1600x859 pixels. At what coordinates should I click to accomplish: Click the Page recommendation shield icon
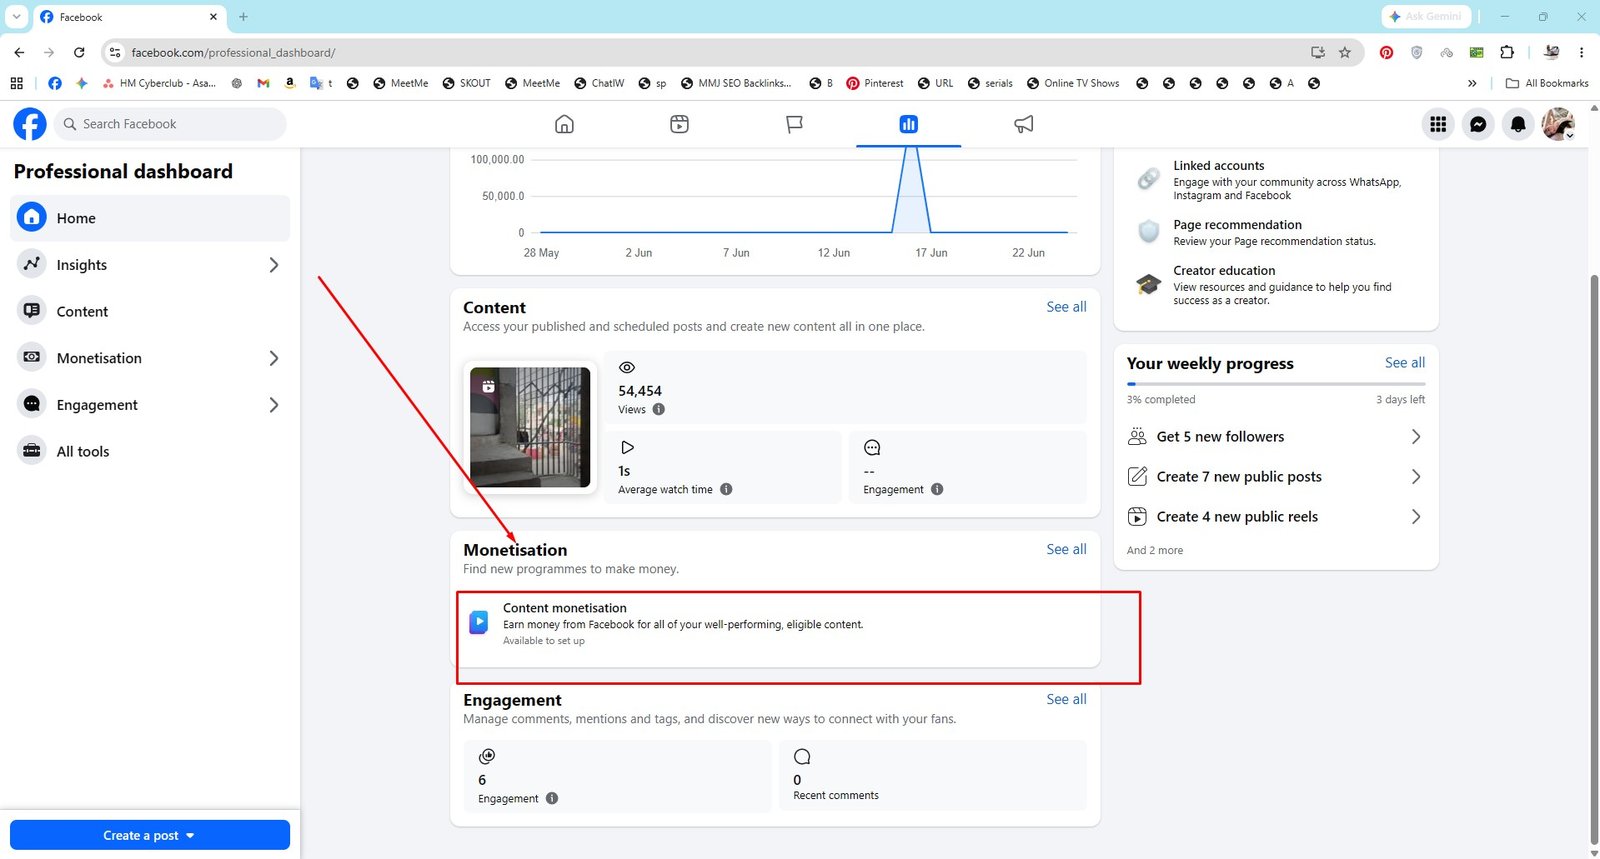pyautogui.click(x=1149, y=232)
